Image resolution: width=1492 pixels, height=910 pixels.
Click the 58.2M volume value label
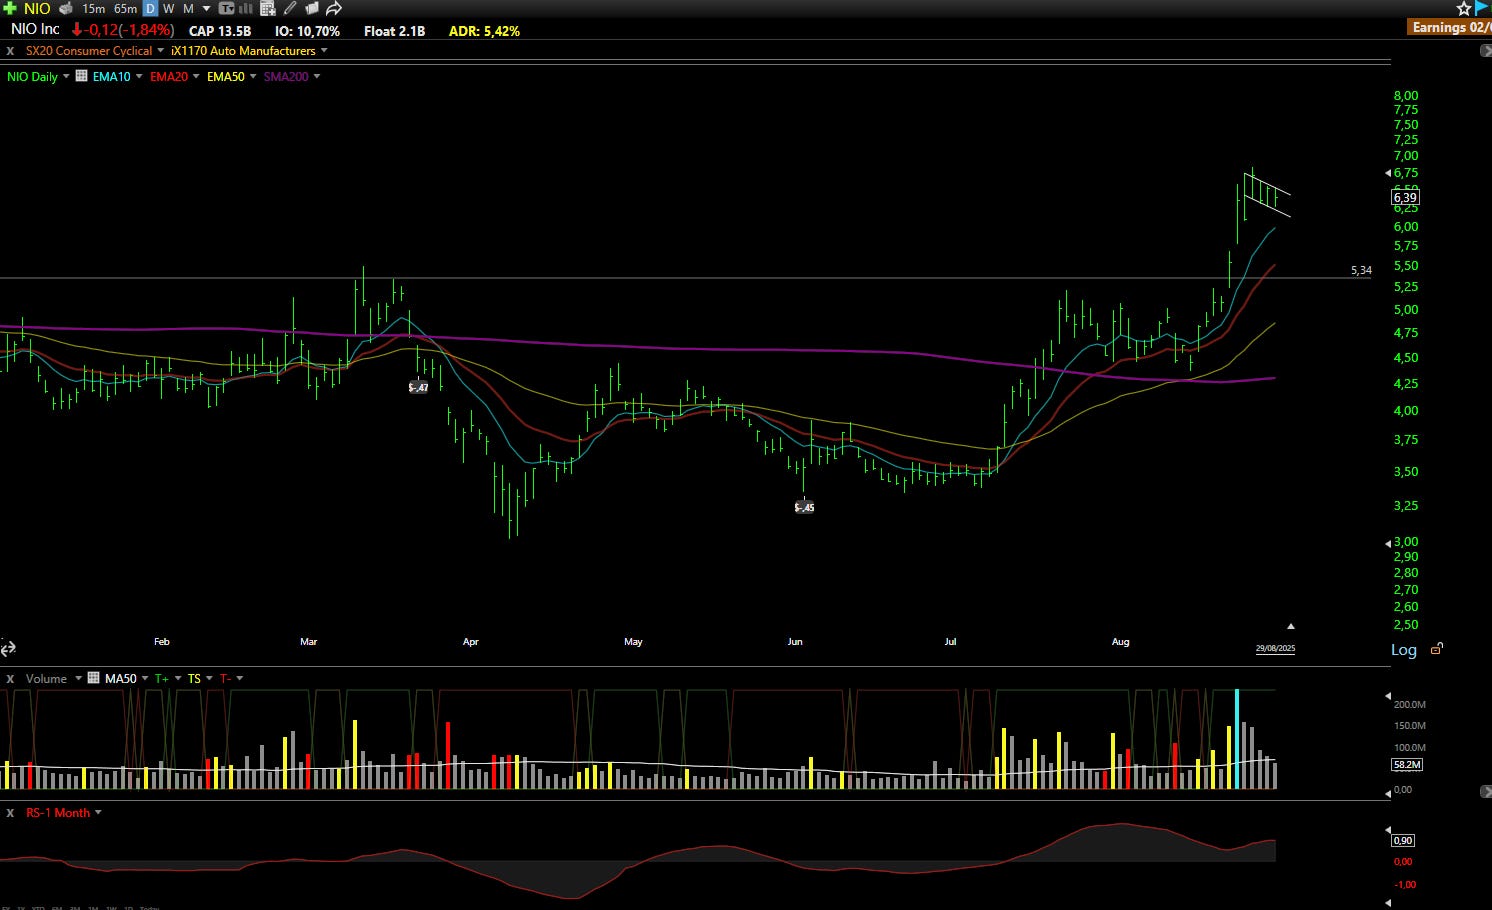[x=1406, y=764]
